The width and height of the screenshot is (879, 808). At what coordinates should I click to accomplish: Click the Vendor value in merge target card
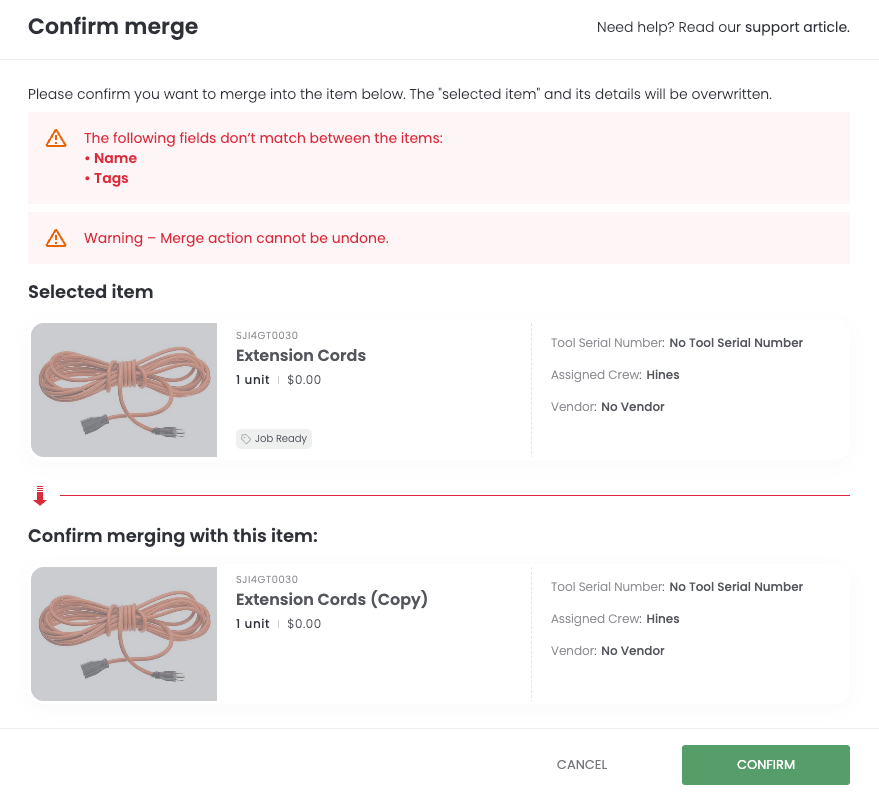click(x=633, y=651)
